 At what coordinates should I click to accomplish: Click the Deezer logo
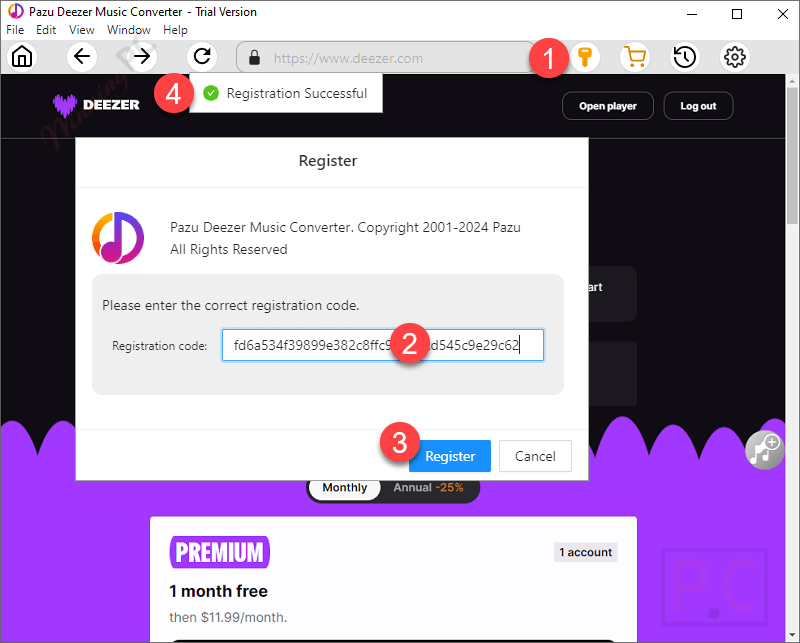click(x=96, y=106)
